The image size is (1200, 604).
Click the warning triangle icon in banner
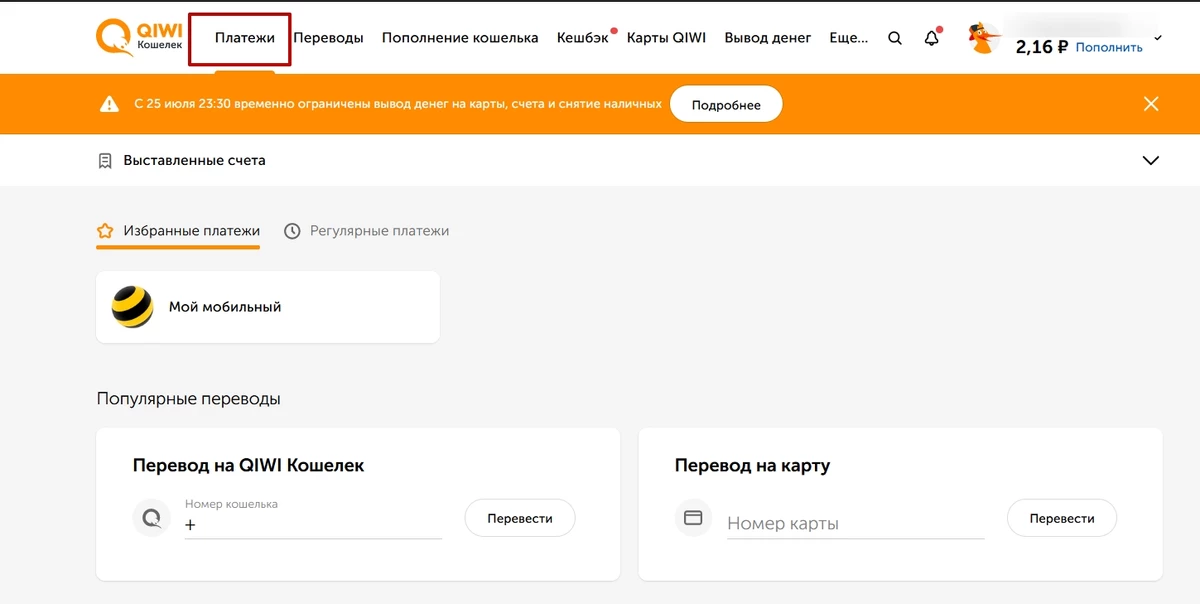click(109, 104)
